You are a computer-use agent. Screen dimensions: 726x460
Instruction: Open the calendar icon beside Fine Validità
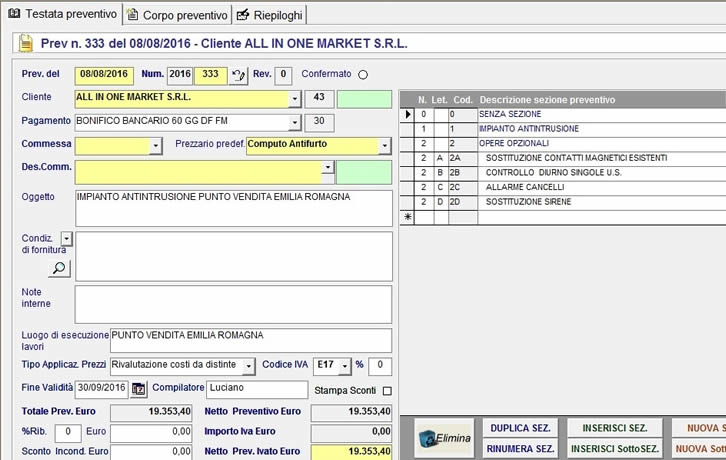138,389
